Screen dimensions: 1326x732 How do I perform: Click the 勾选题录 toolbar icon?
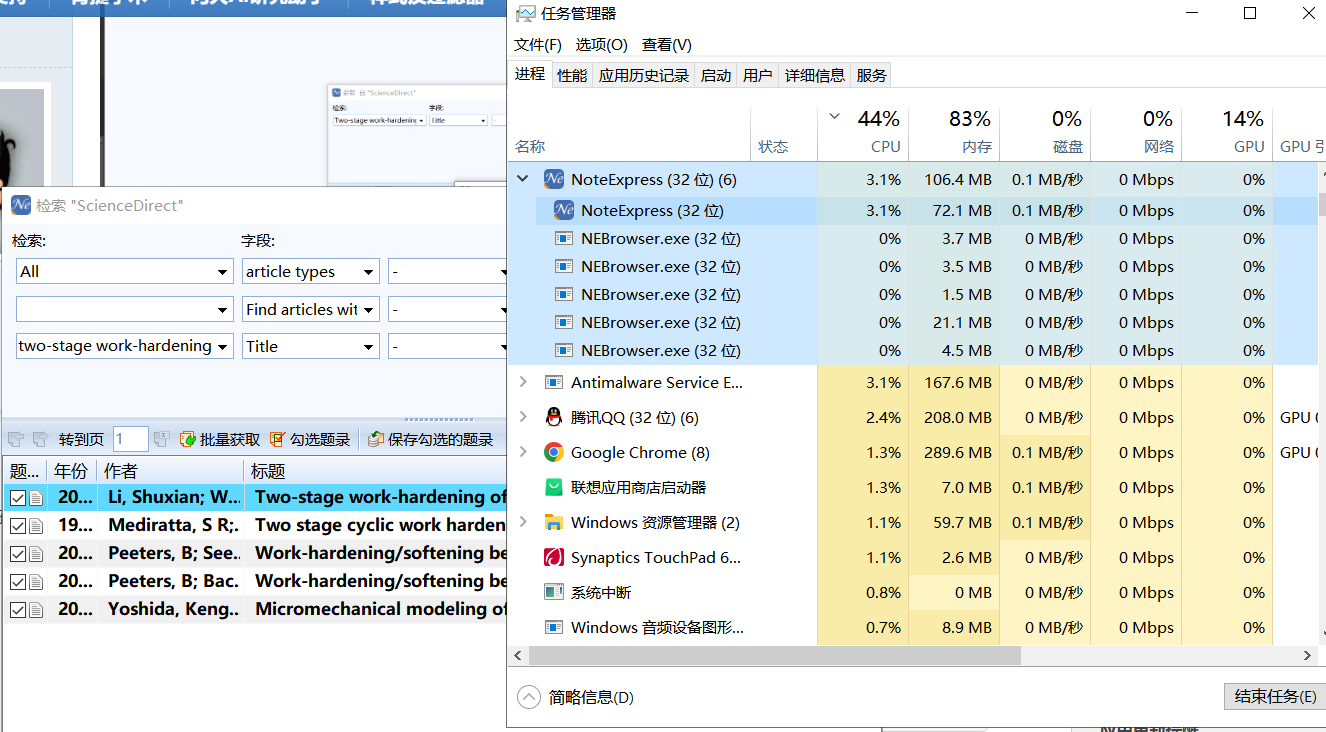(x=277, y=439)
